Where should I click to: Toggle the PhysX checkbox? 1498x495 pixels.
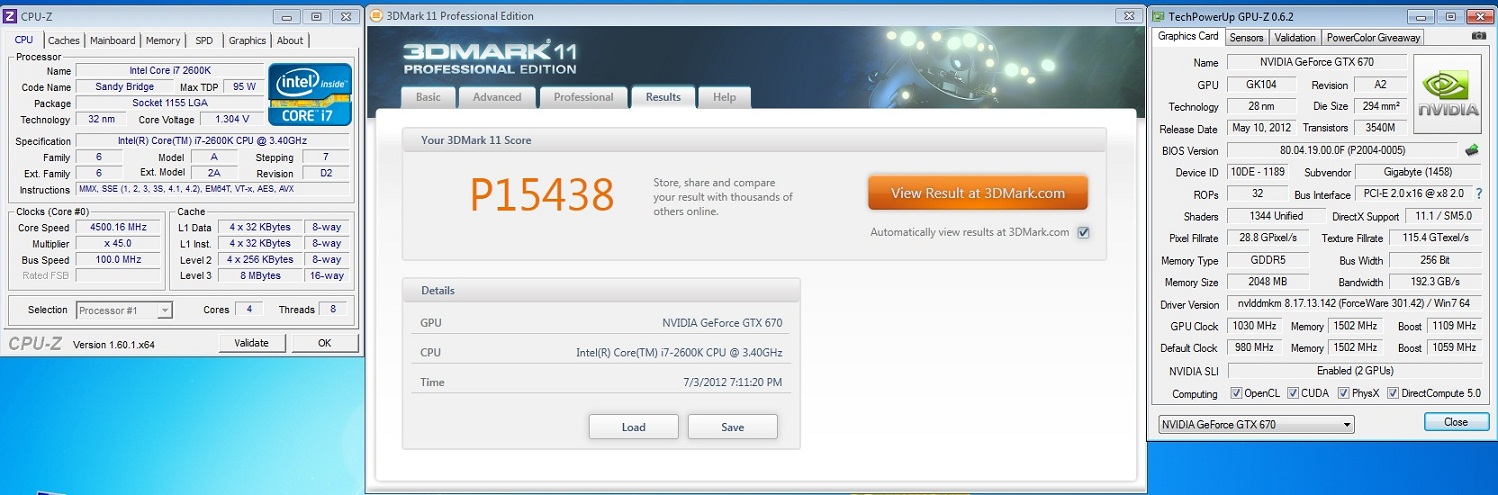(1343, 393)
